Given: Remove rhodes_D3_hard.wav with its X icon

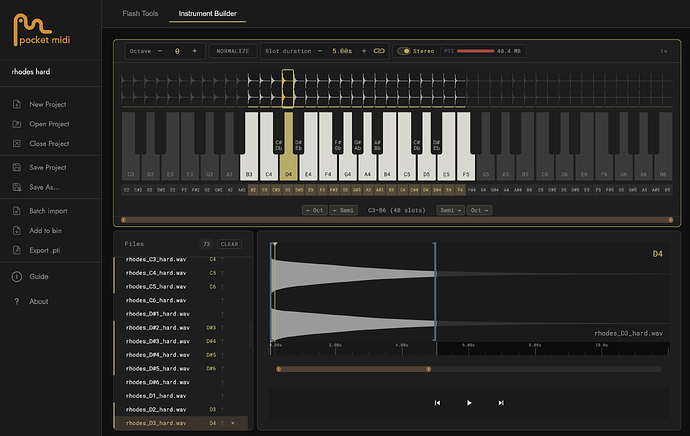Looking at the screenshot, I should tap(233, 423).
